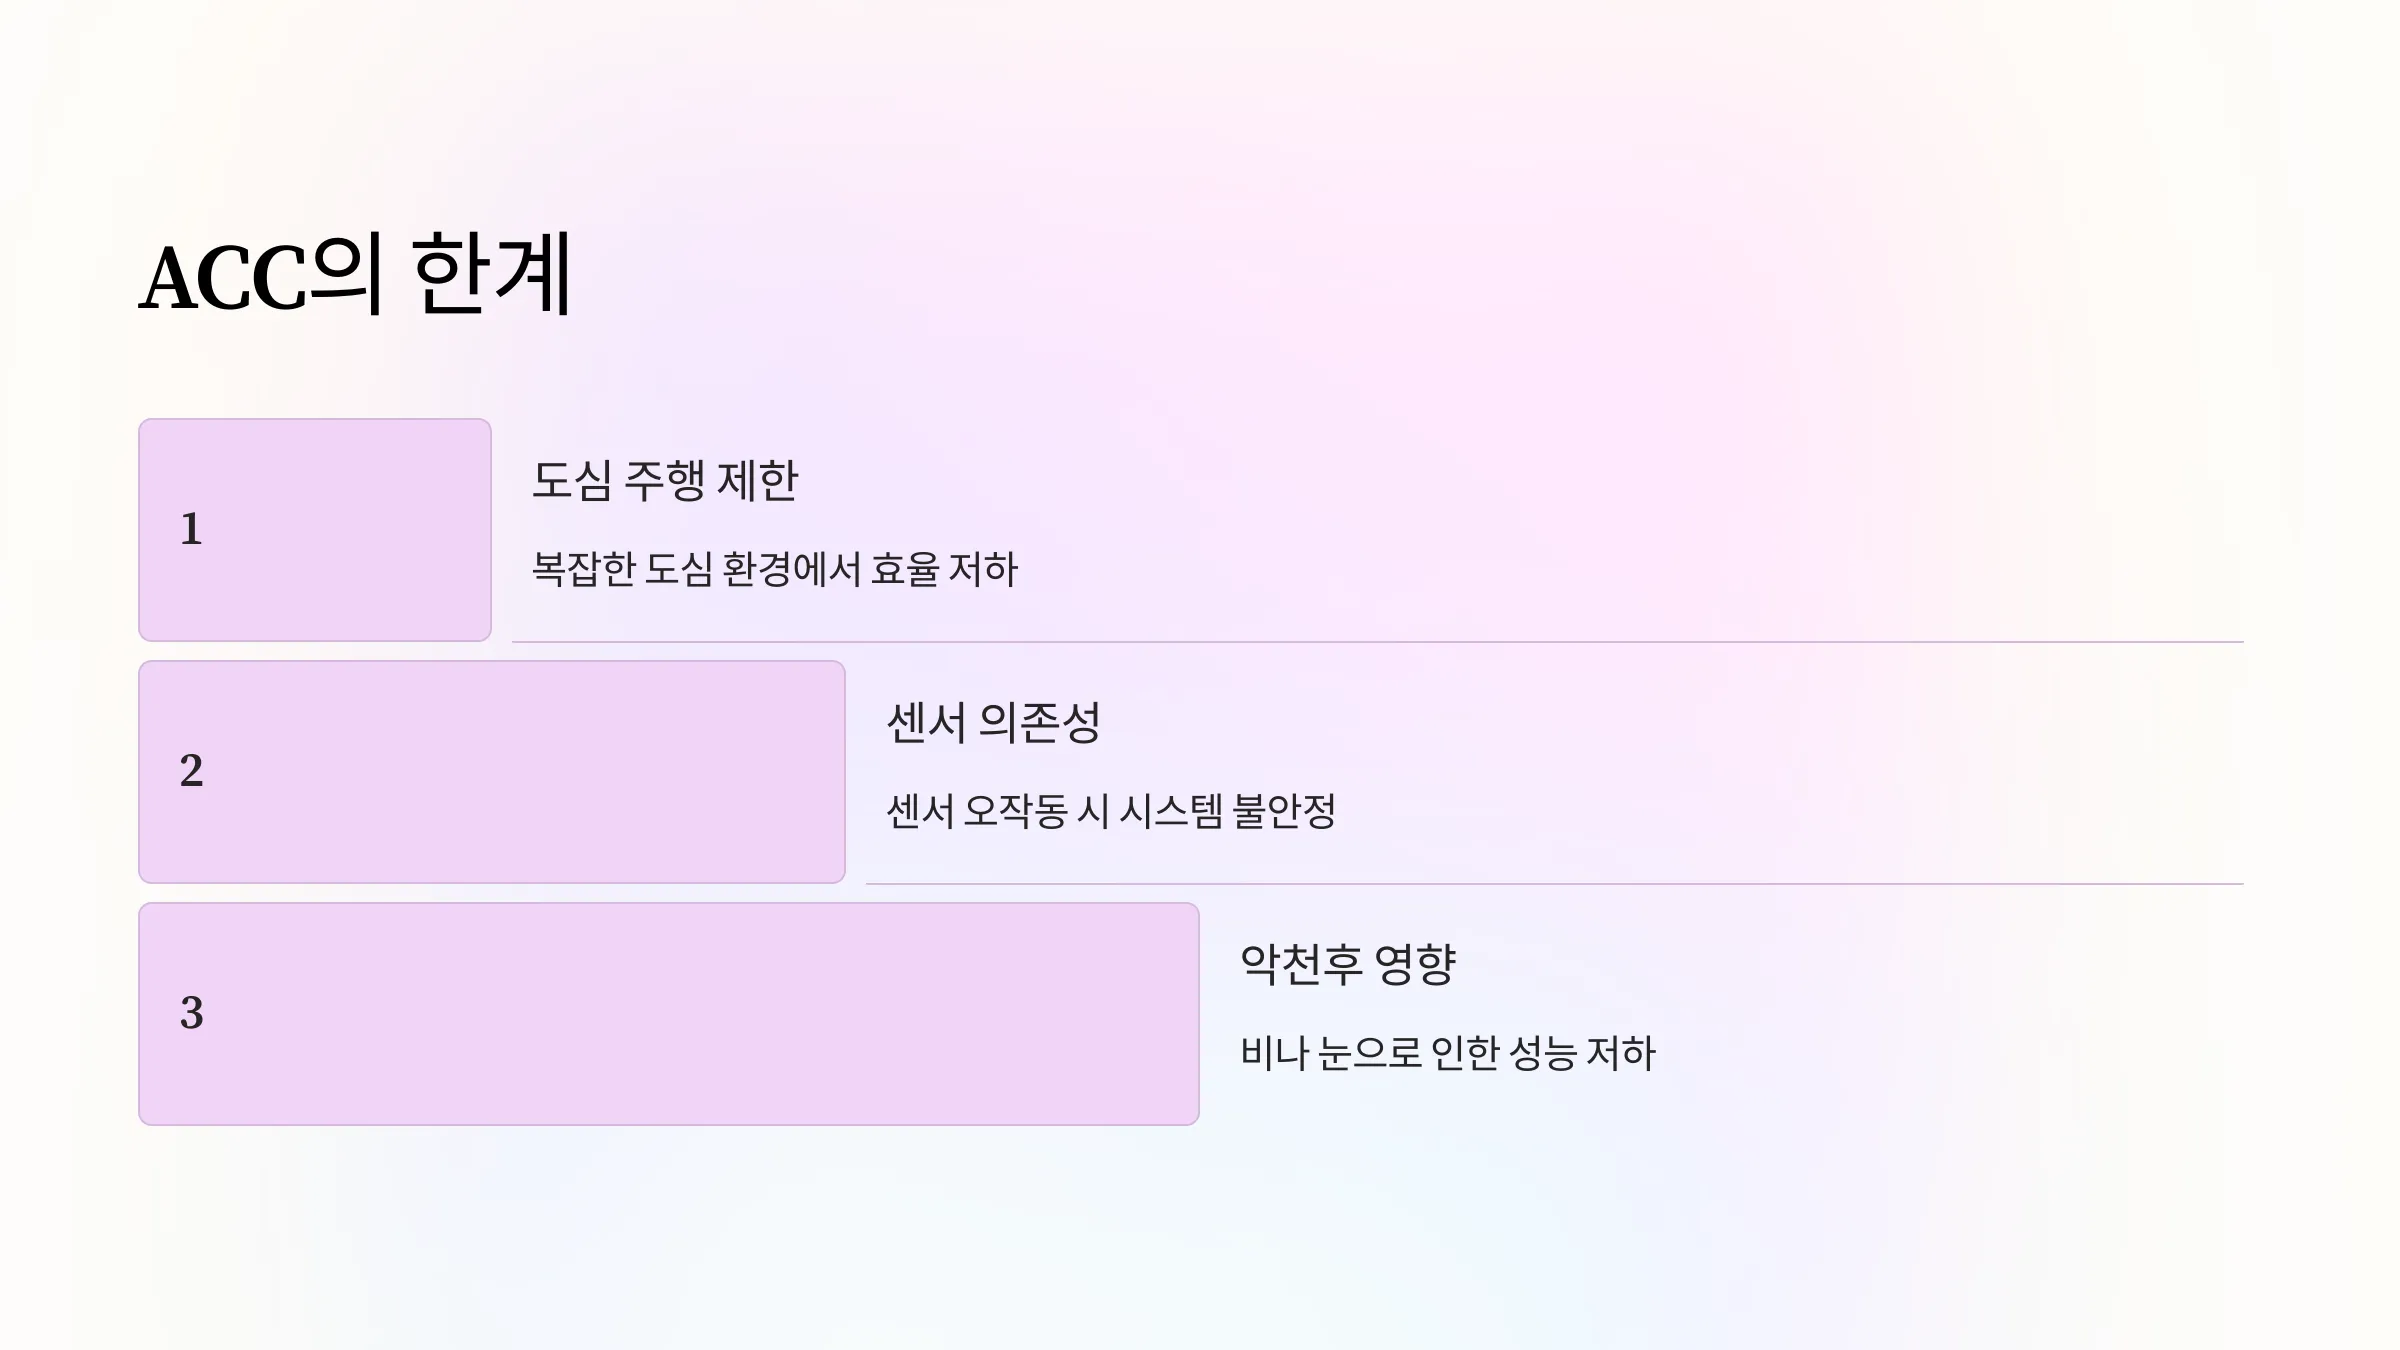
Task: Click heading "도심 주행 제한"
Action: click(x=665, y=481)
